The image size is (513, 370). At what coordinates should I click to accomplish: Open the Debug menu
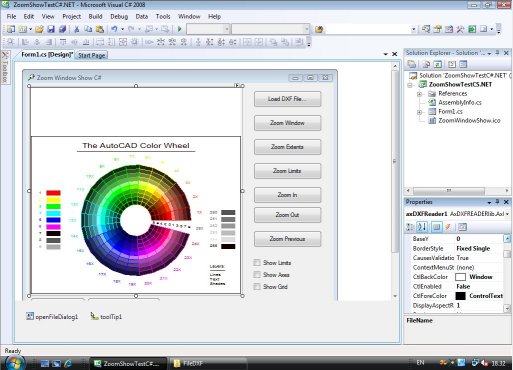coord(119,16)
